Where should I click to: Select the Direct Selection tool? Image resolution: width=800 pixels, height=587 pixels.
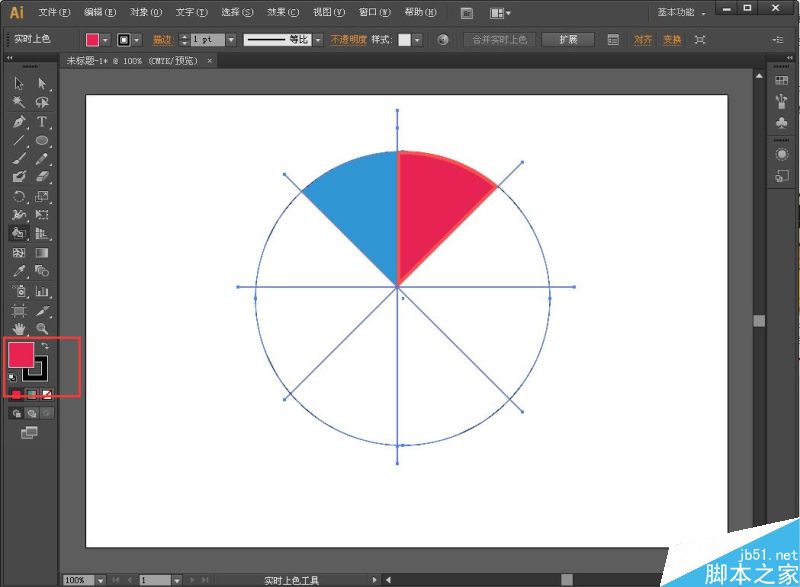pos(42,83)
